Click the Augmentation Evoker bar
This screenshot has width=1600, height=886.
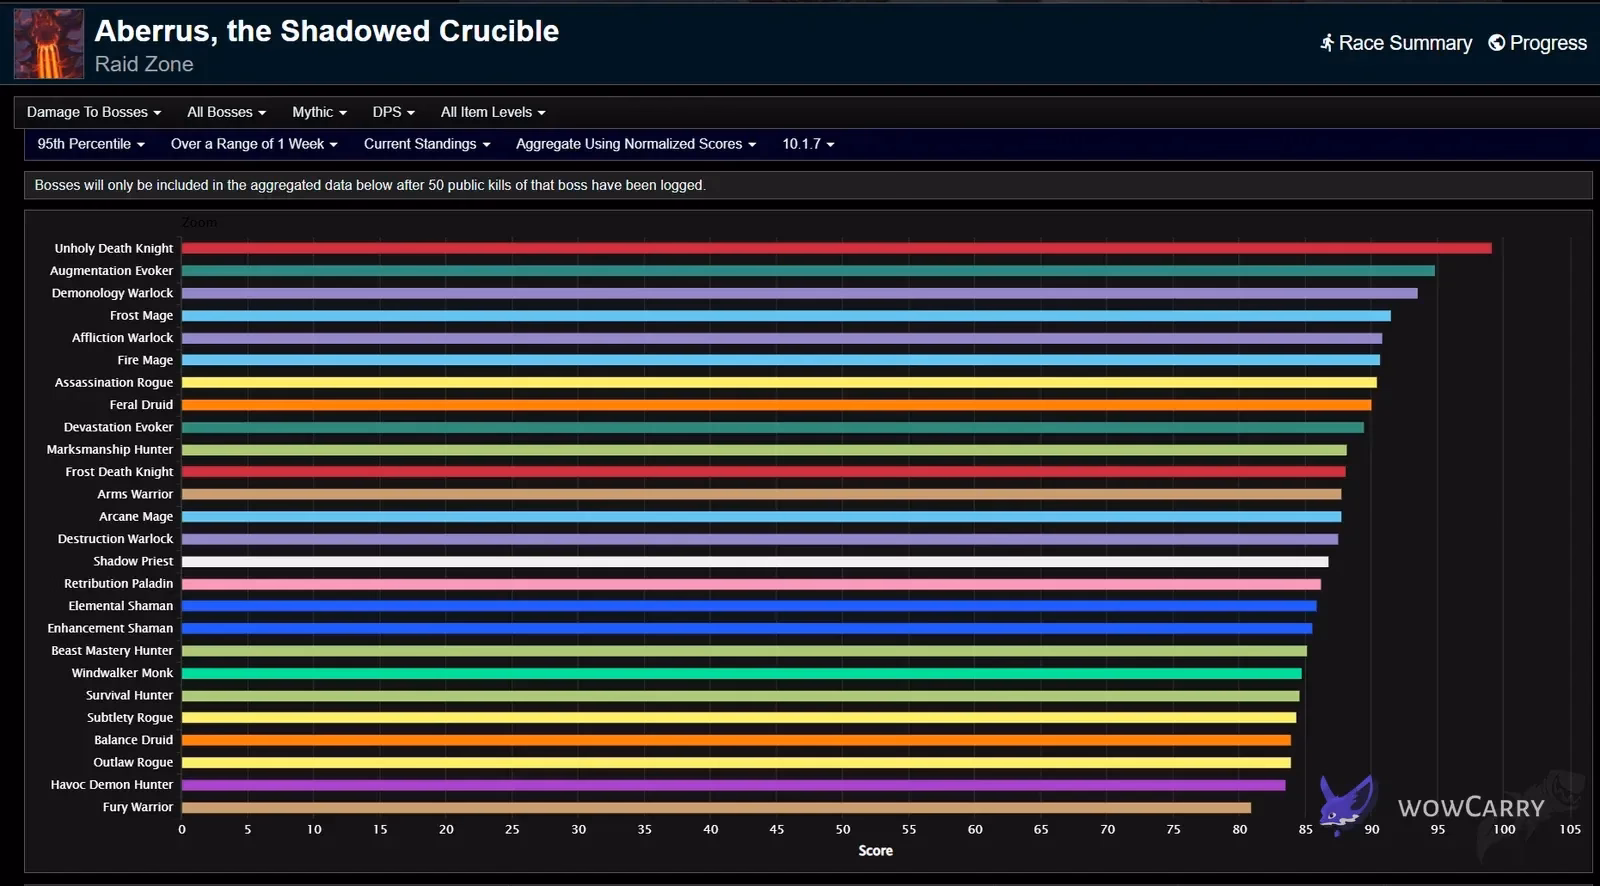808,271
